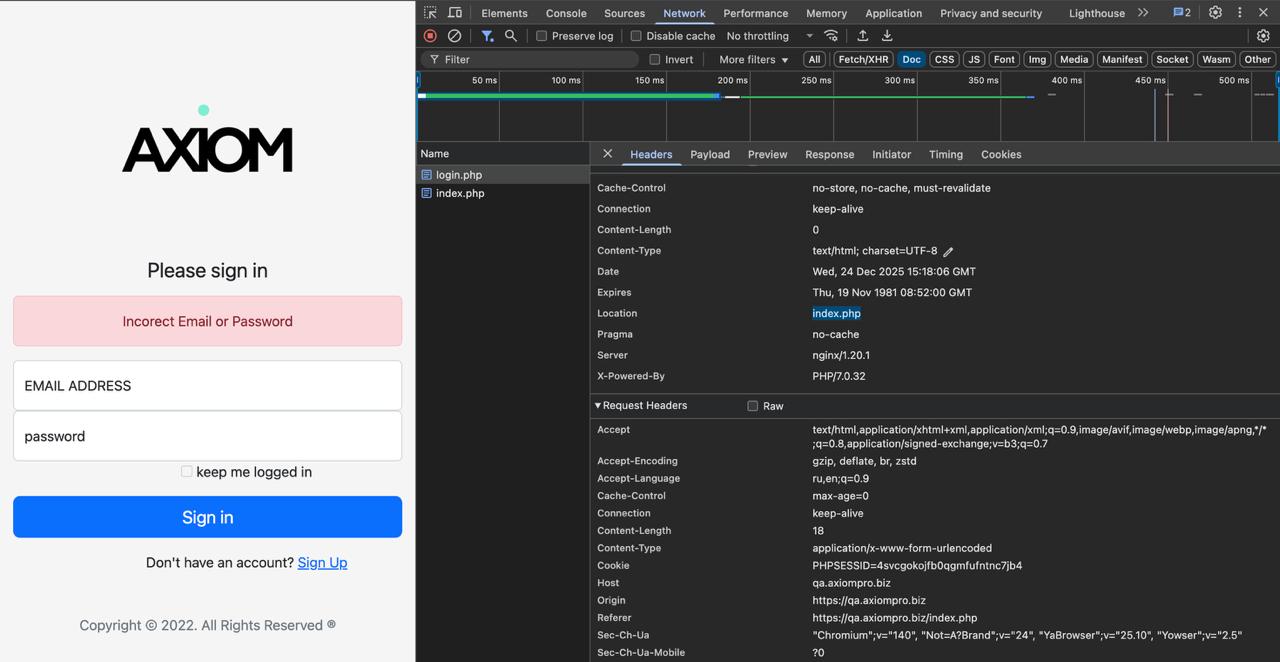1280x662 pixels.
Task: Open the No throttling dropdown
Action: click(x=769, y=36)
